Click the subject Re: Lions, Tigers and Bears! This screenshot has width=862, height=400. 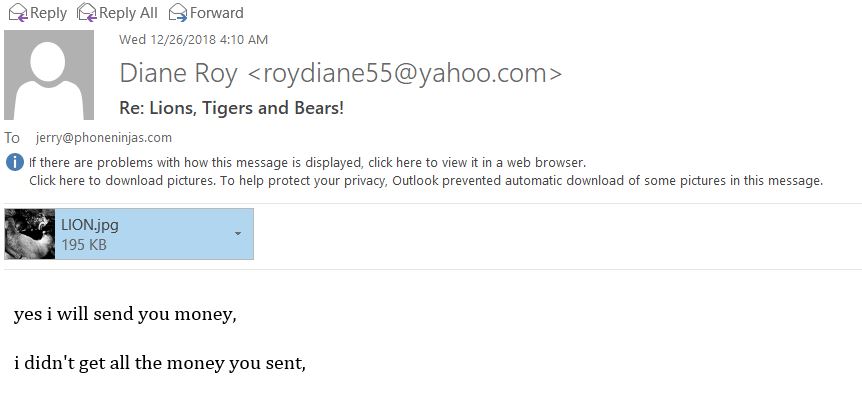pos(231,108)
